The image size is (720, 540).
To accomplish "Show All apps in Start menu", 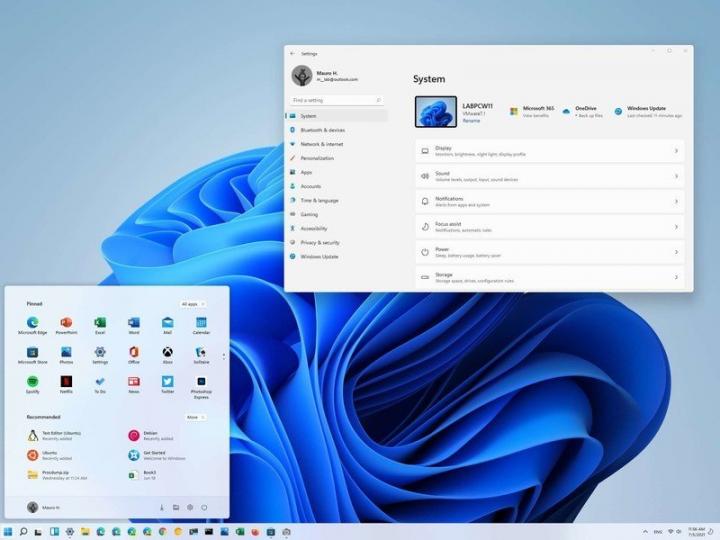I will [192, 303].
